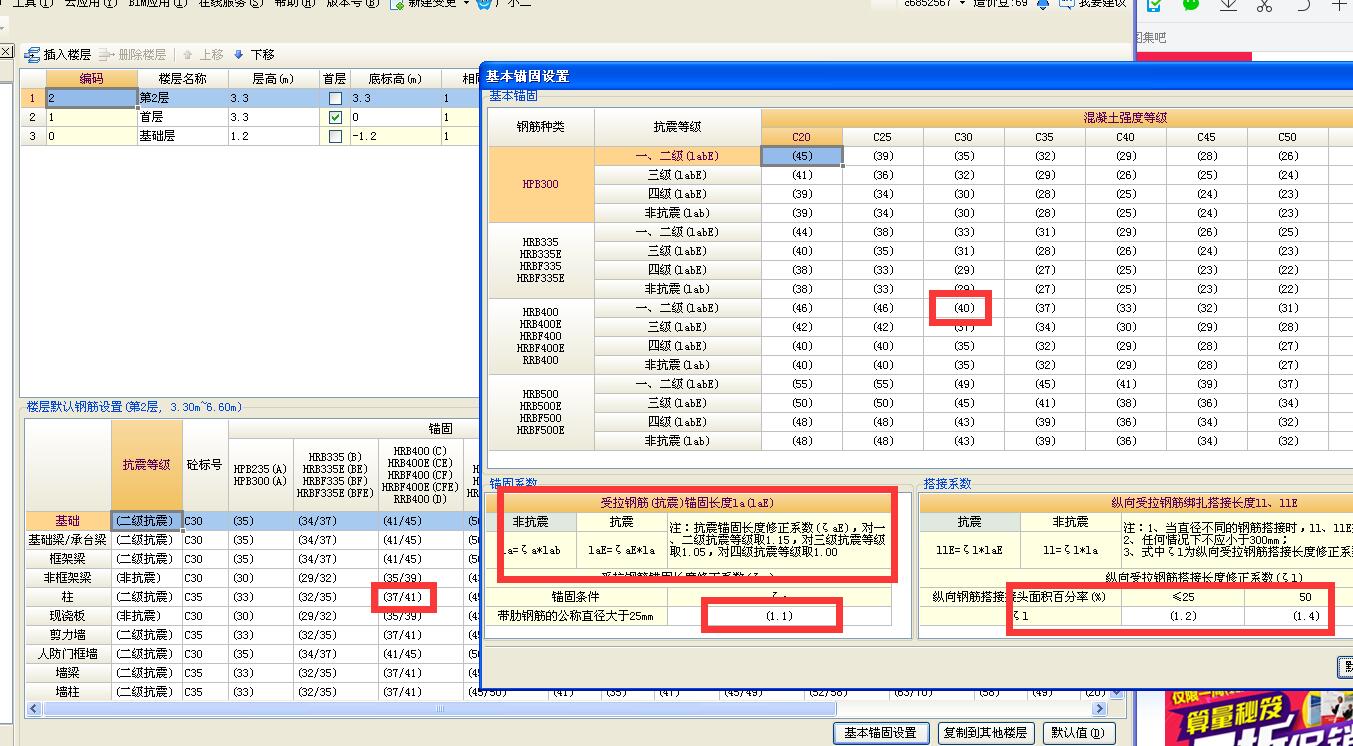The height and width of the screenshot is (746, 1353).
Task: Click the 复制到其他楼层 button
Action: coord(985,733)
